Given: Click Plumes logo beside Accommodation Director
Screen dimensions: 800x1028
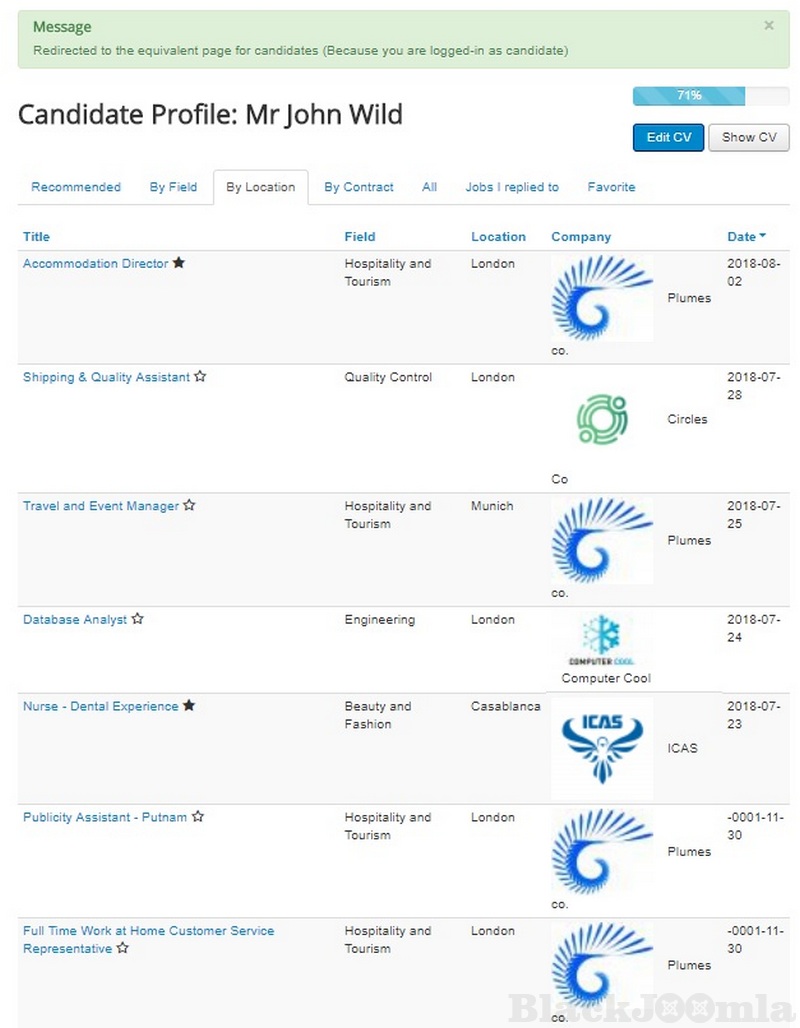Looking at the screenshot, I should coord(602,298).
